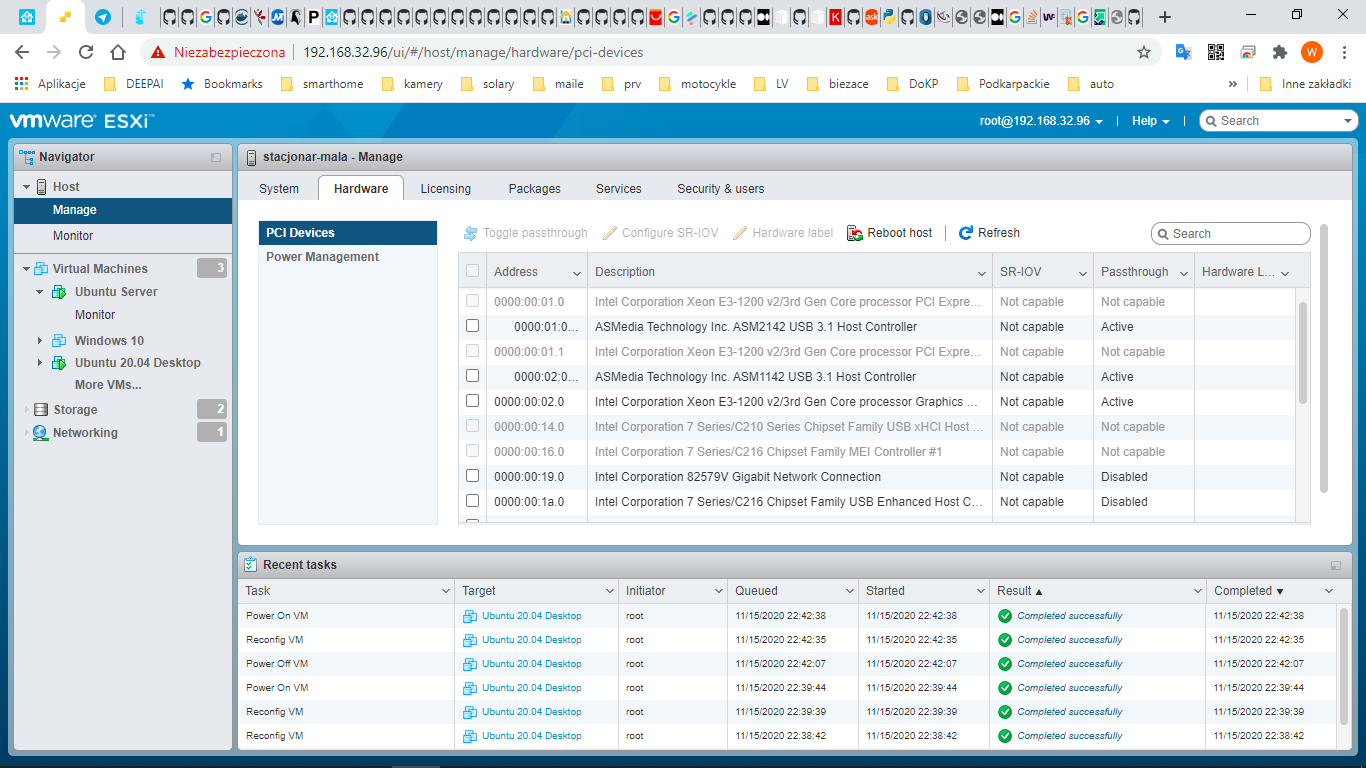This screenshot has width=1366, height=768.
Task: Click the not secure warning icon
Action: 158,52
